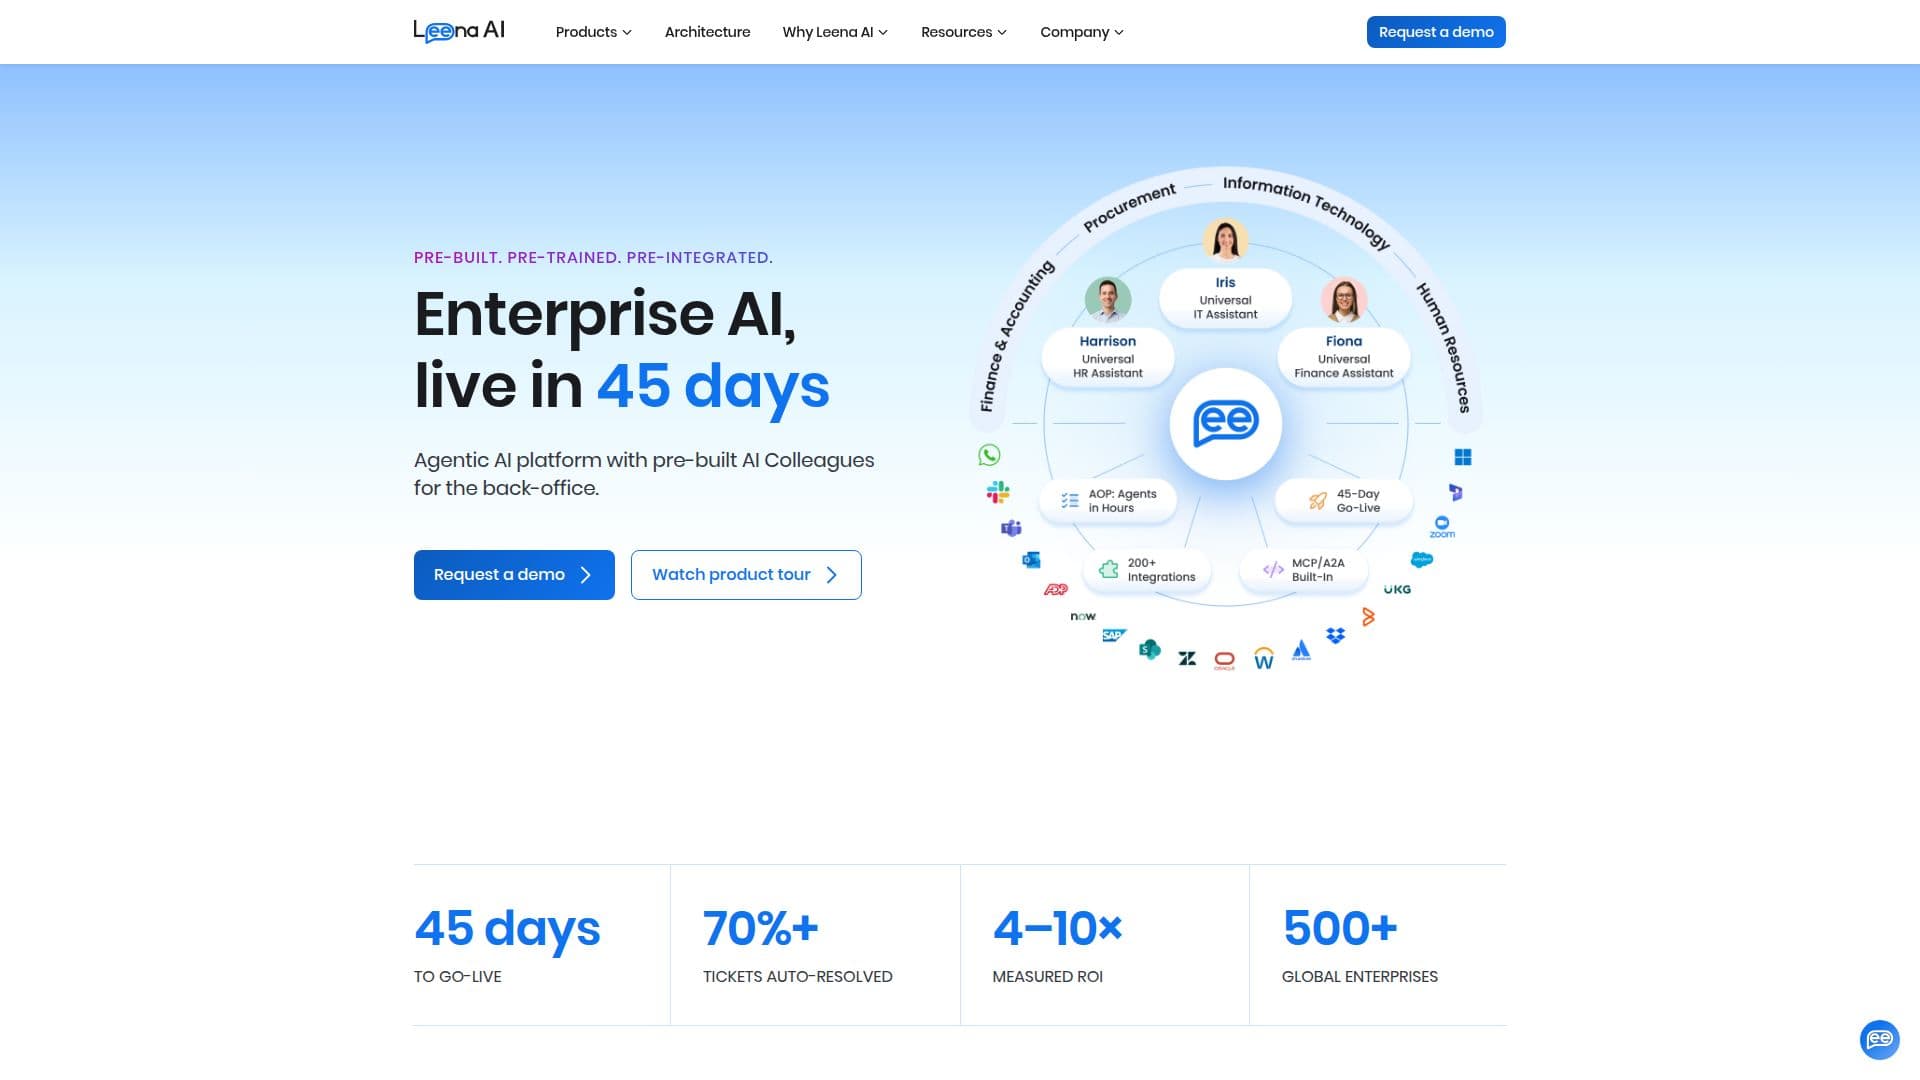
Task: Click the '70%+' tickets auto-resolved stat
Action: tap(761, 928)
